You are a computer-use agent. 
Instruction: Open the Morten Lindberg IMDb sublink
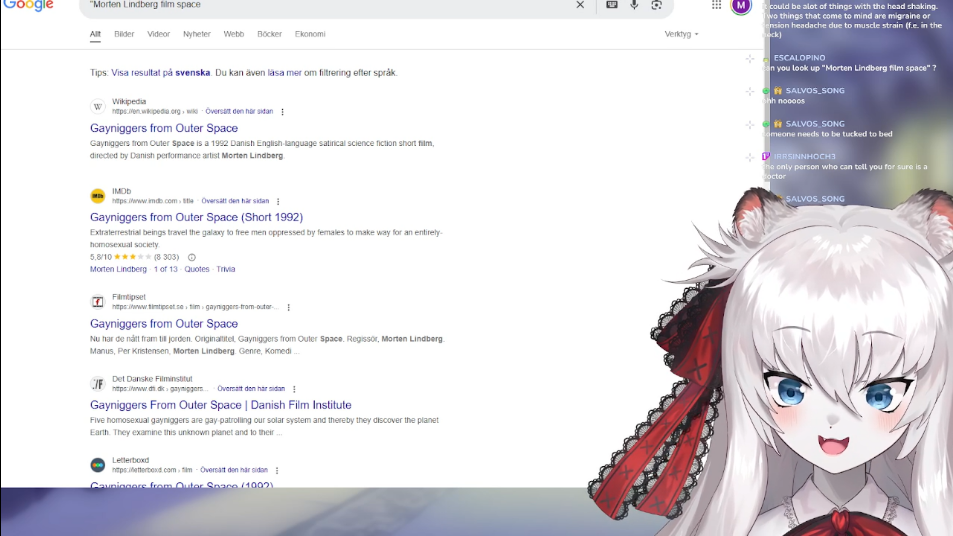pyautogui.click(x=119, y=269)
